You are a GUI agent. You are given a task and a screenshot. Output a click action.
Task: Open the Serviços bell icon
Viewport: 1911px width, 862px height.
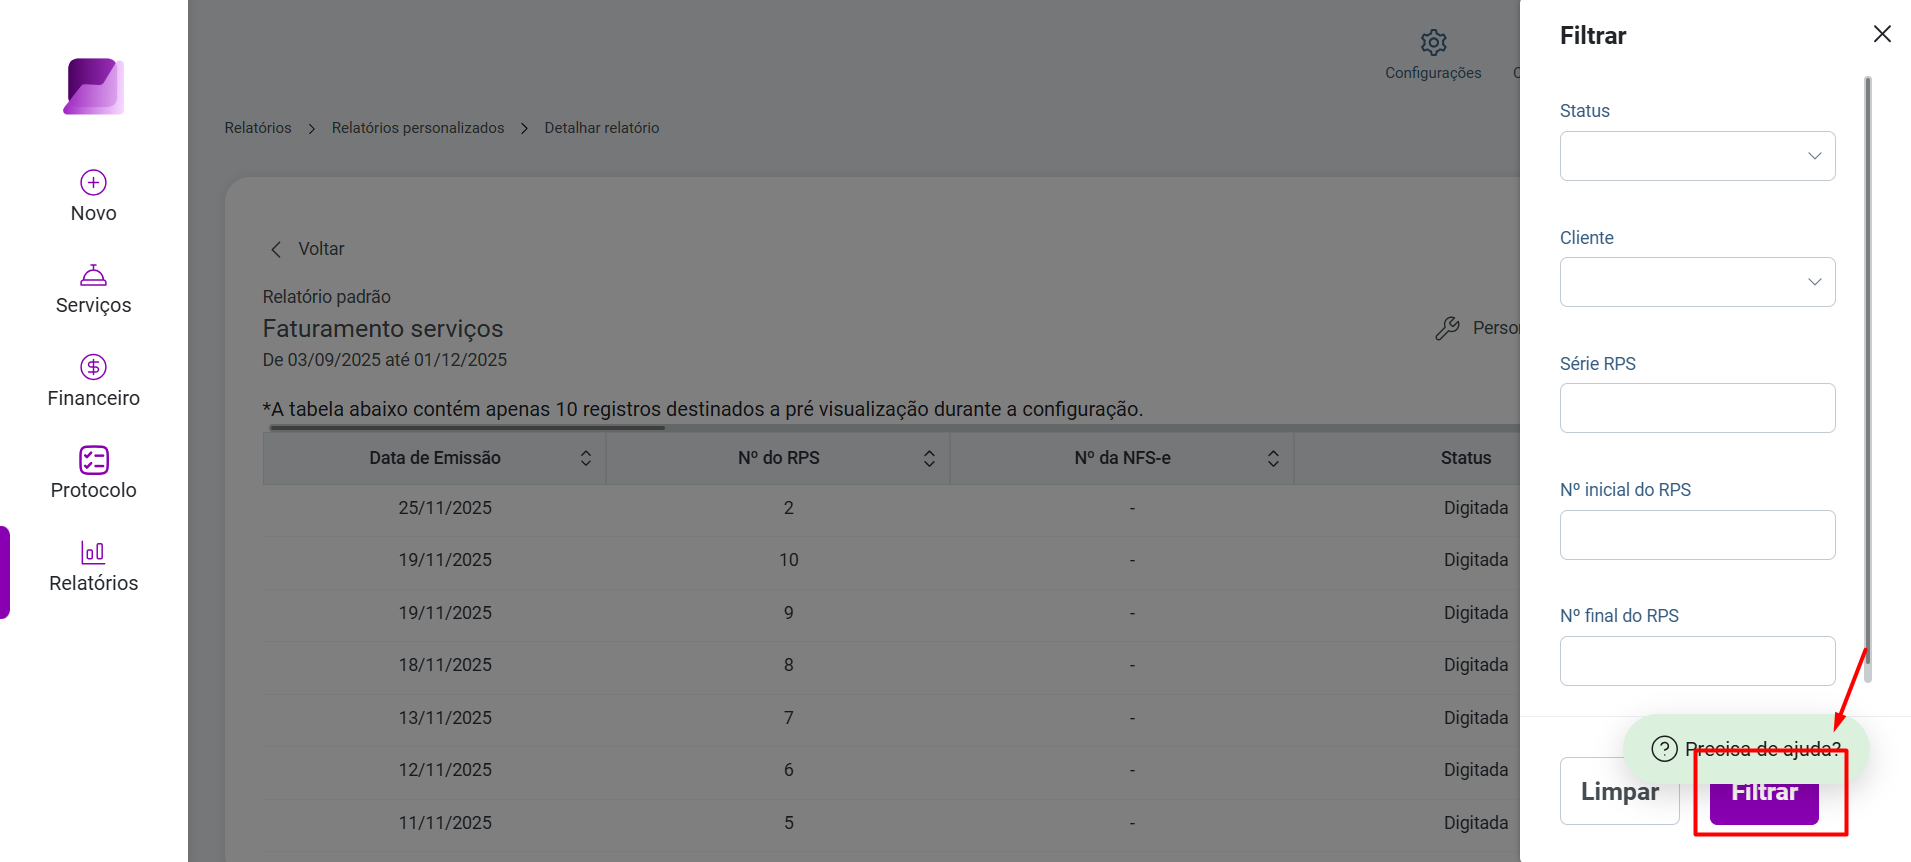click(x=94, y=275)
